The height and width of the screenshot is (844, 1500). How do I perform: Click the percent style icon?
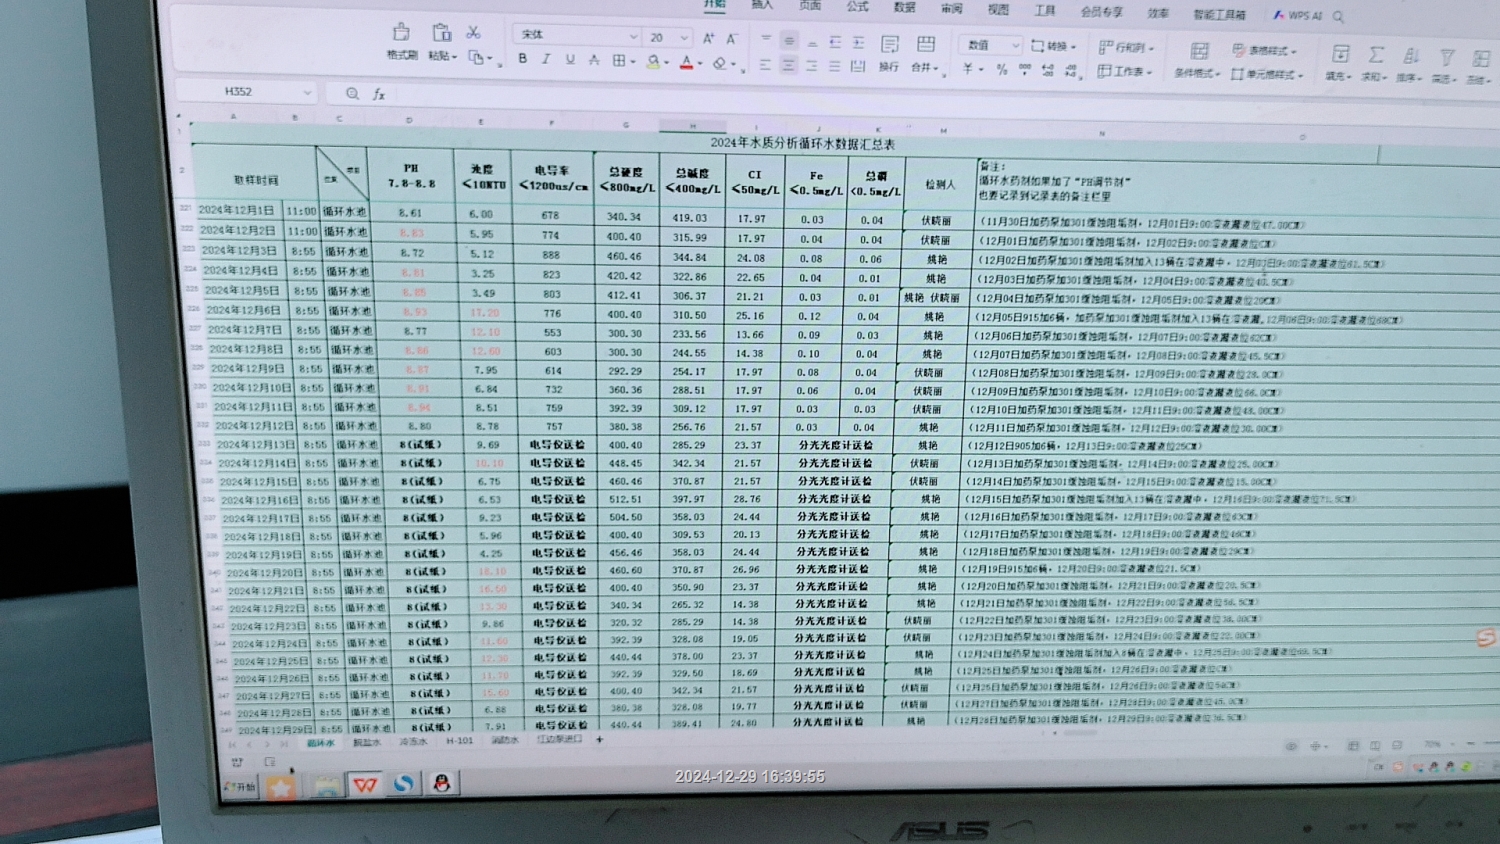pos(1002,70)
